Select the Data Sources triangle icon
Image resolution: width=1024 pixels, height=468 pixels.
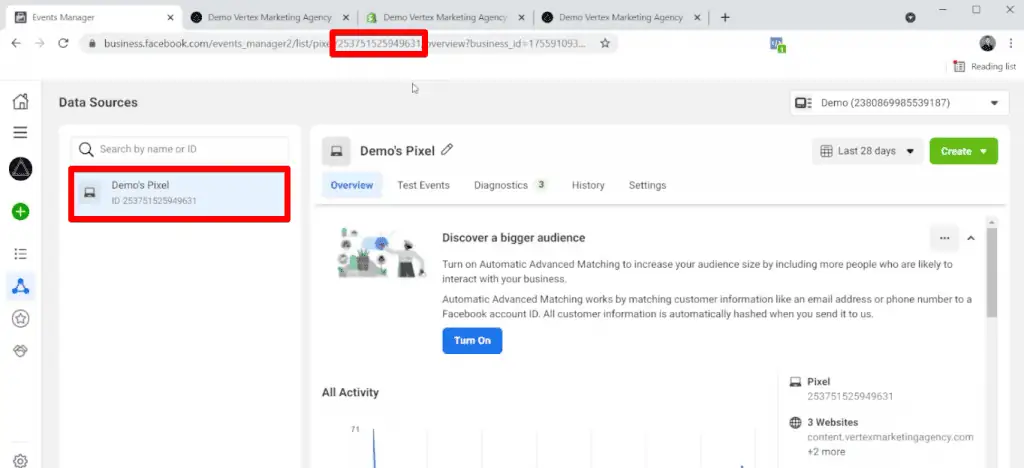coord(20,286)
